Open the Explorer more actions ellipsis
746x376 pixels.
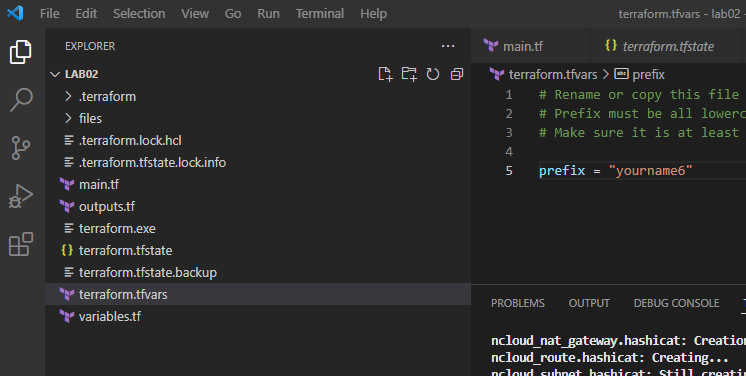pyautogui.click(x=448, y=46)
